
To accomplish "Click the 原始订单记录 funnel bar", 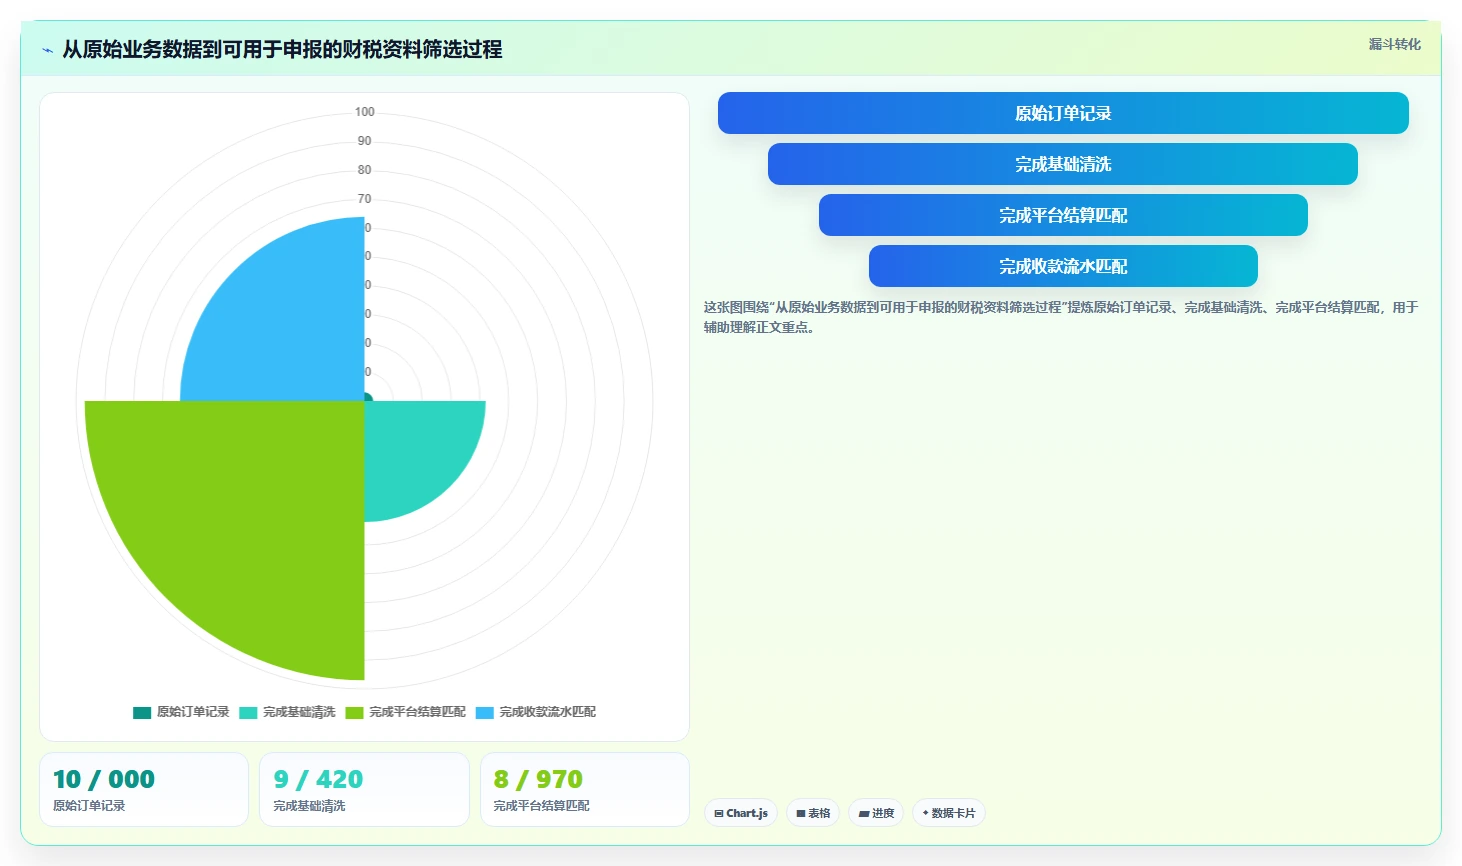I will pyautogui.click(x=1063, y=113).
